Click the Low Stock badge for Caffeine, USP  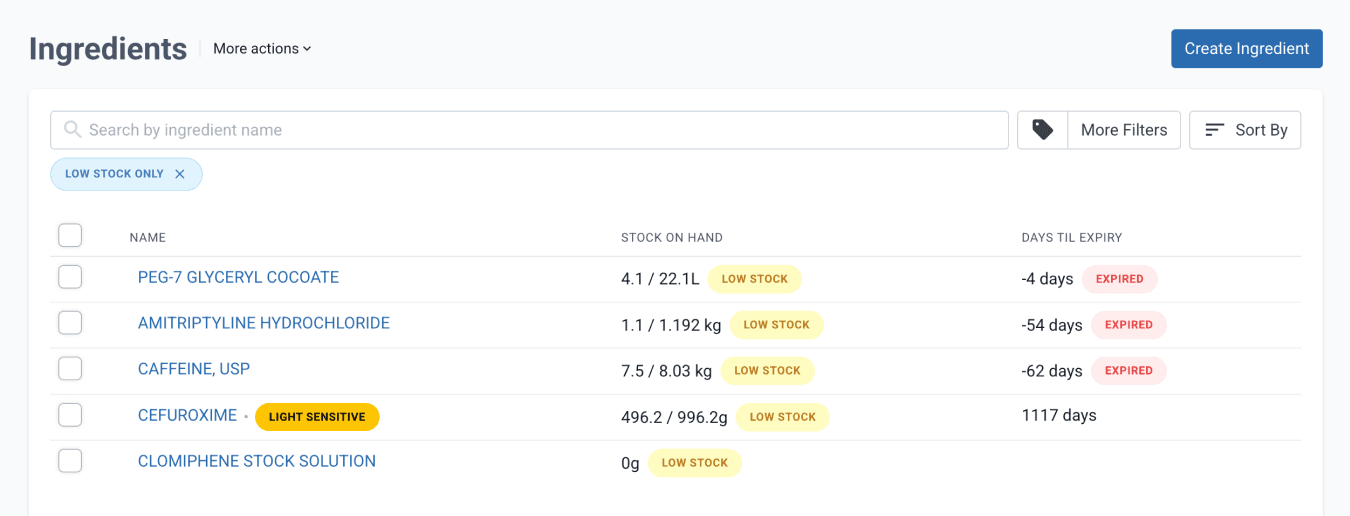tap(768, 371)
